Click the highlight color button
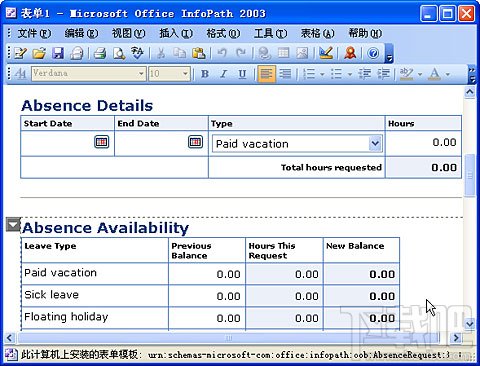The width and height of the screenshot is (480, 366). (407, 74)
